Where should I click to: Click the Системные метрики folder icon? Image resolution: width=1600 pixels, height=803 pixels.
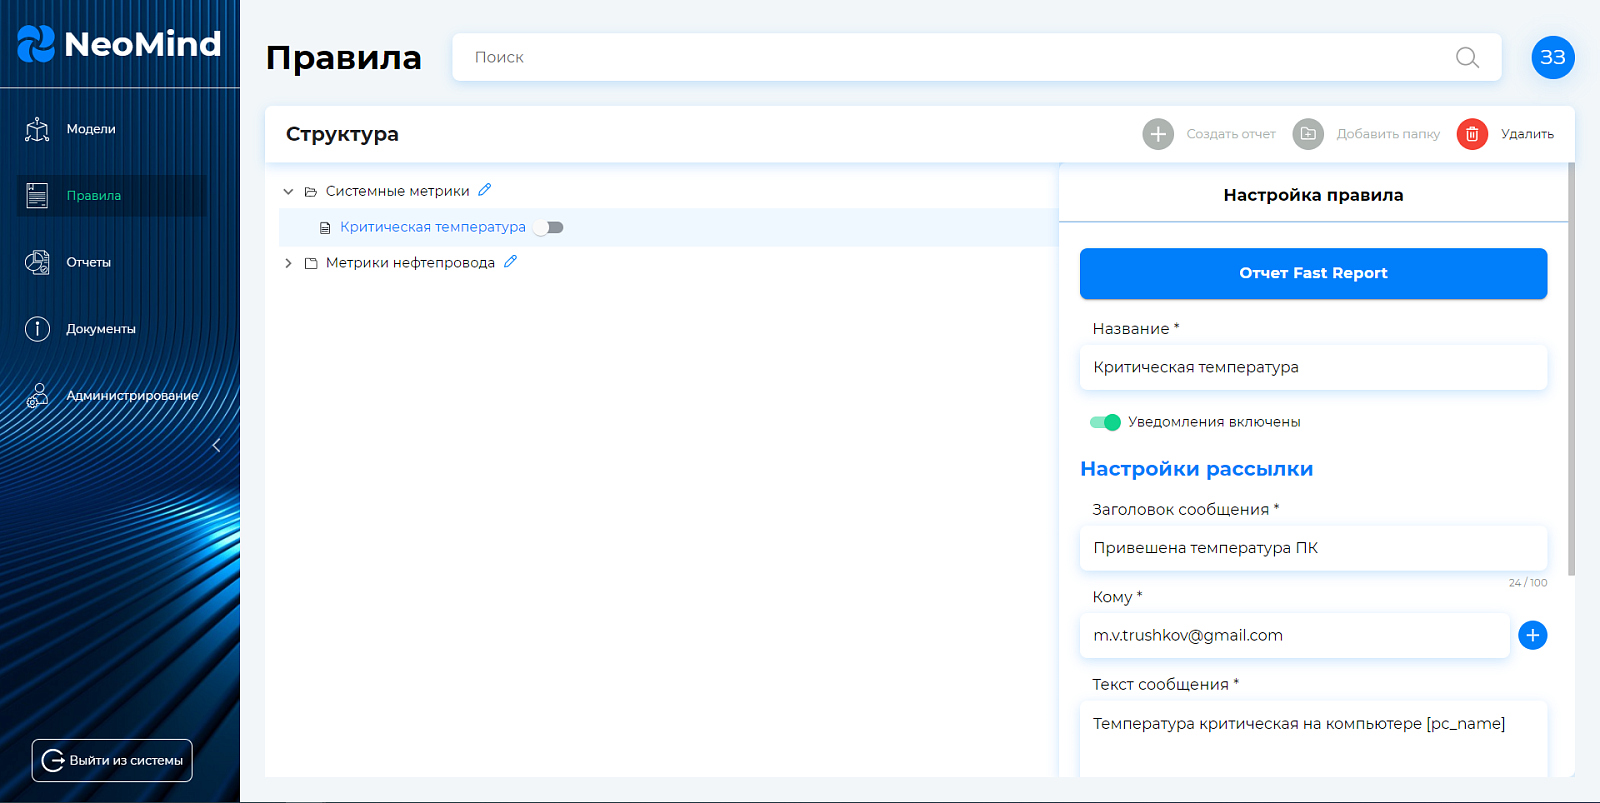click(x=311, y=191)
